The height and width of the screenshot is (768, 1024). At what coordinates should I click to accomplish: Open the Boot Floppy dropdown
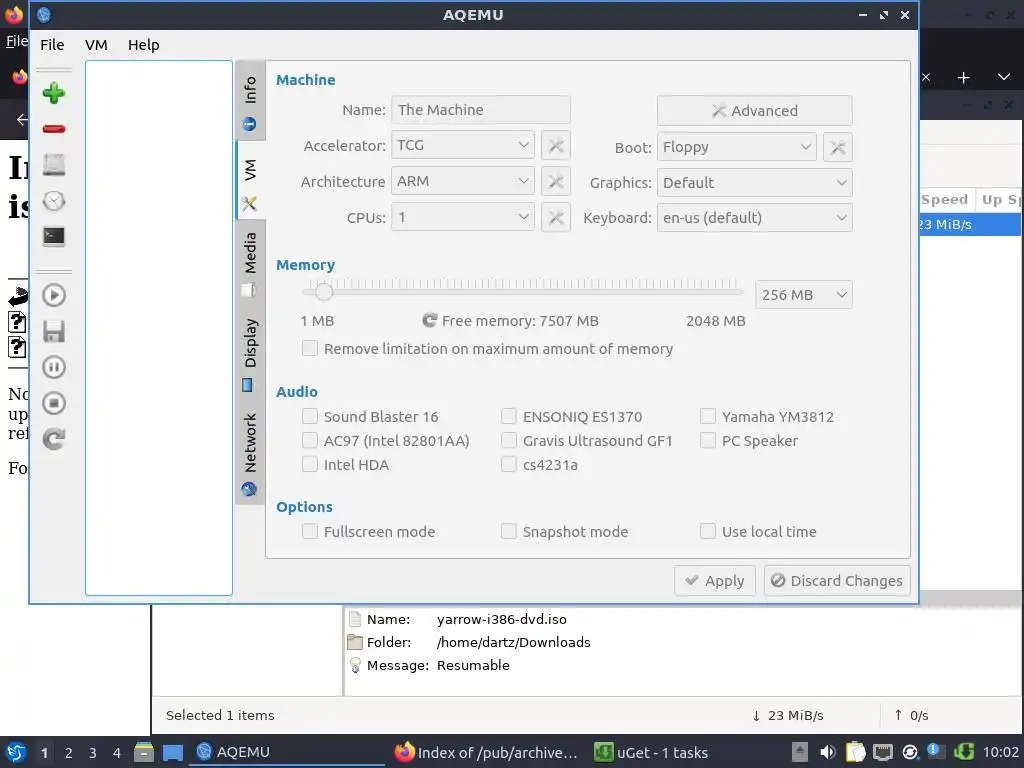(x=737, y=147)
